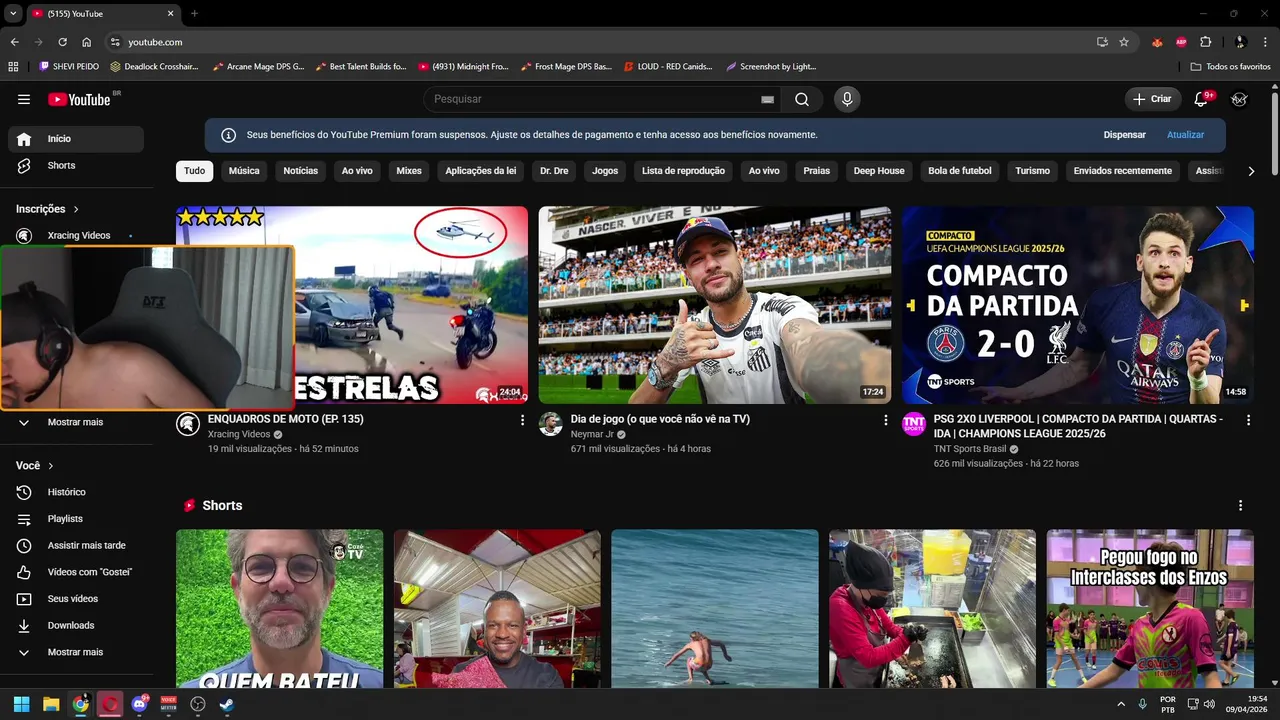Click the youtube.com address bar
The width and height of the screenshot is (1280, 720).
tap(604, 42)
